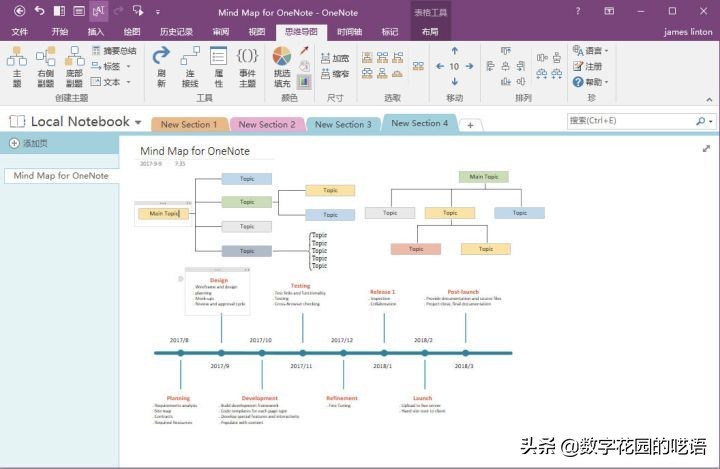This screenshot has height=469, width=720.
Task: Open the 属性 properties icon
Action: pyautogui.click(x=219, y=67)
